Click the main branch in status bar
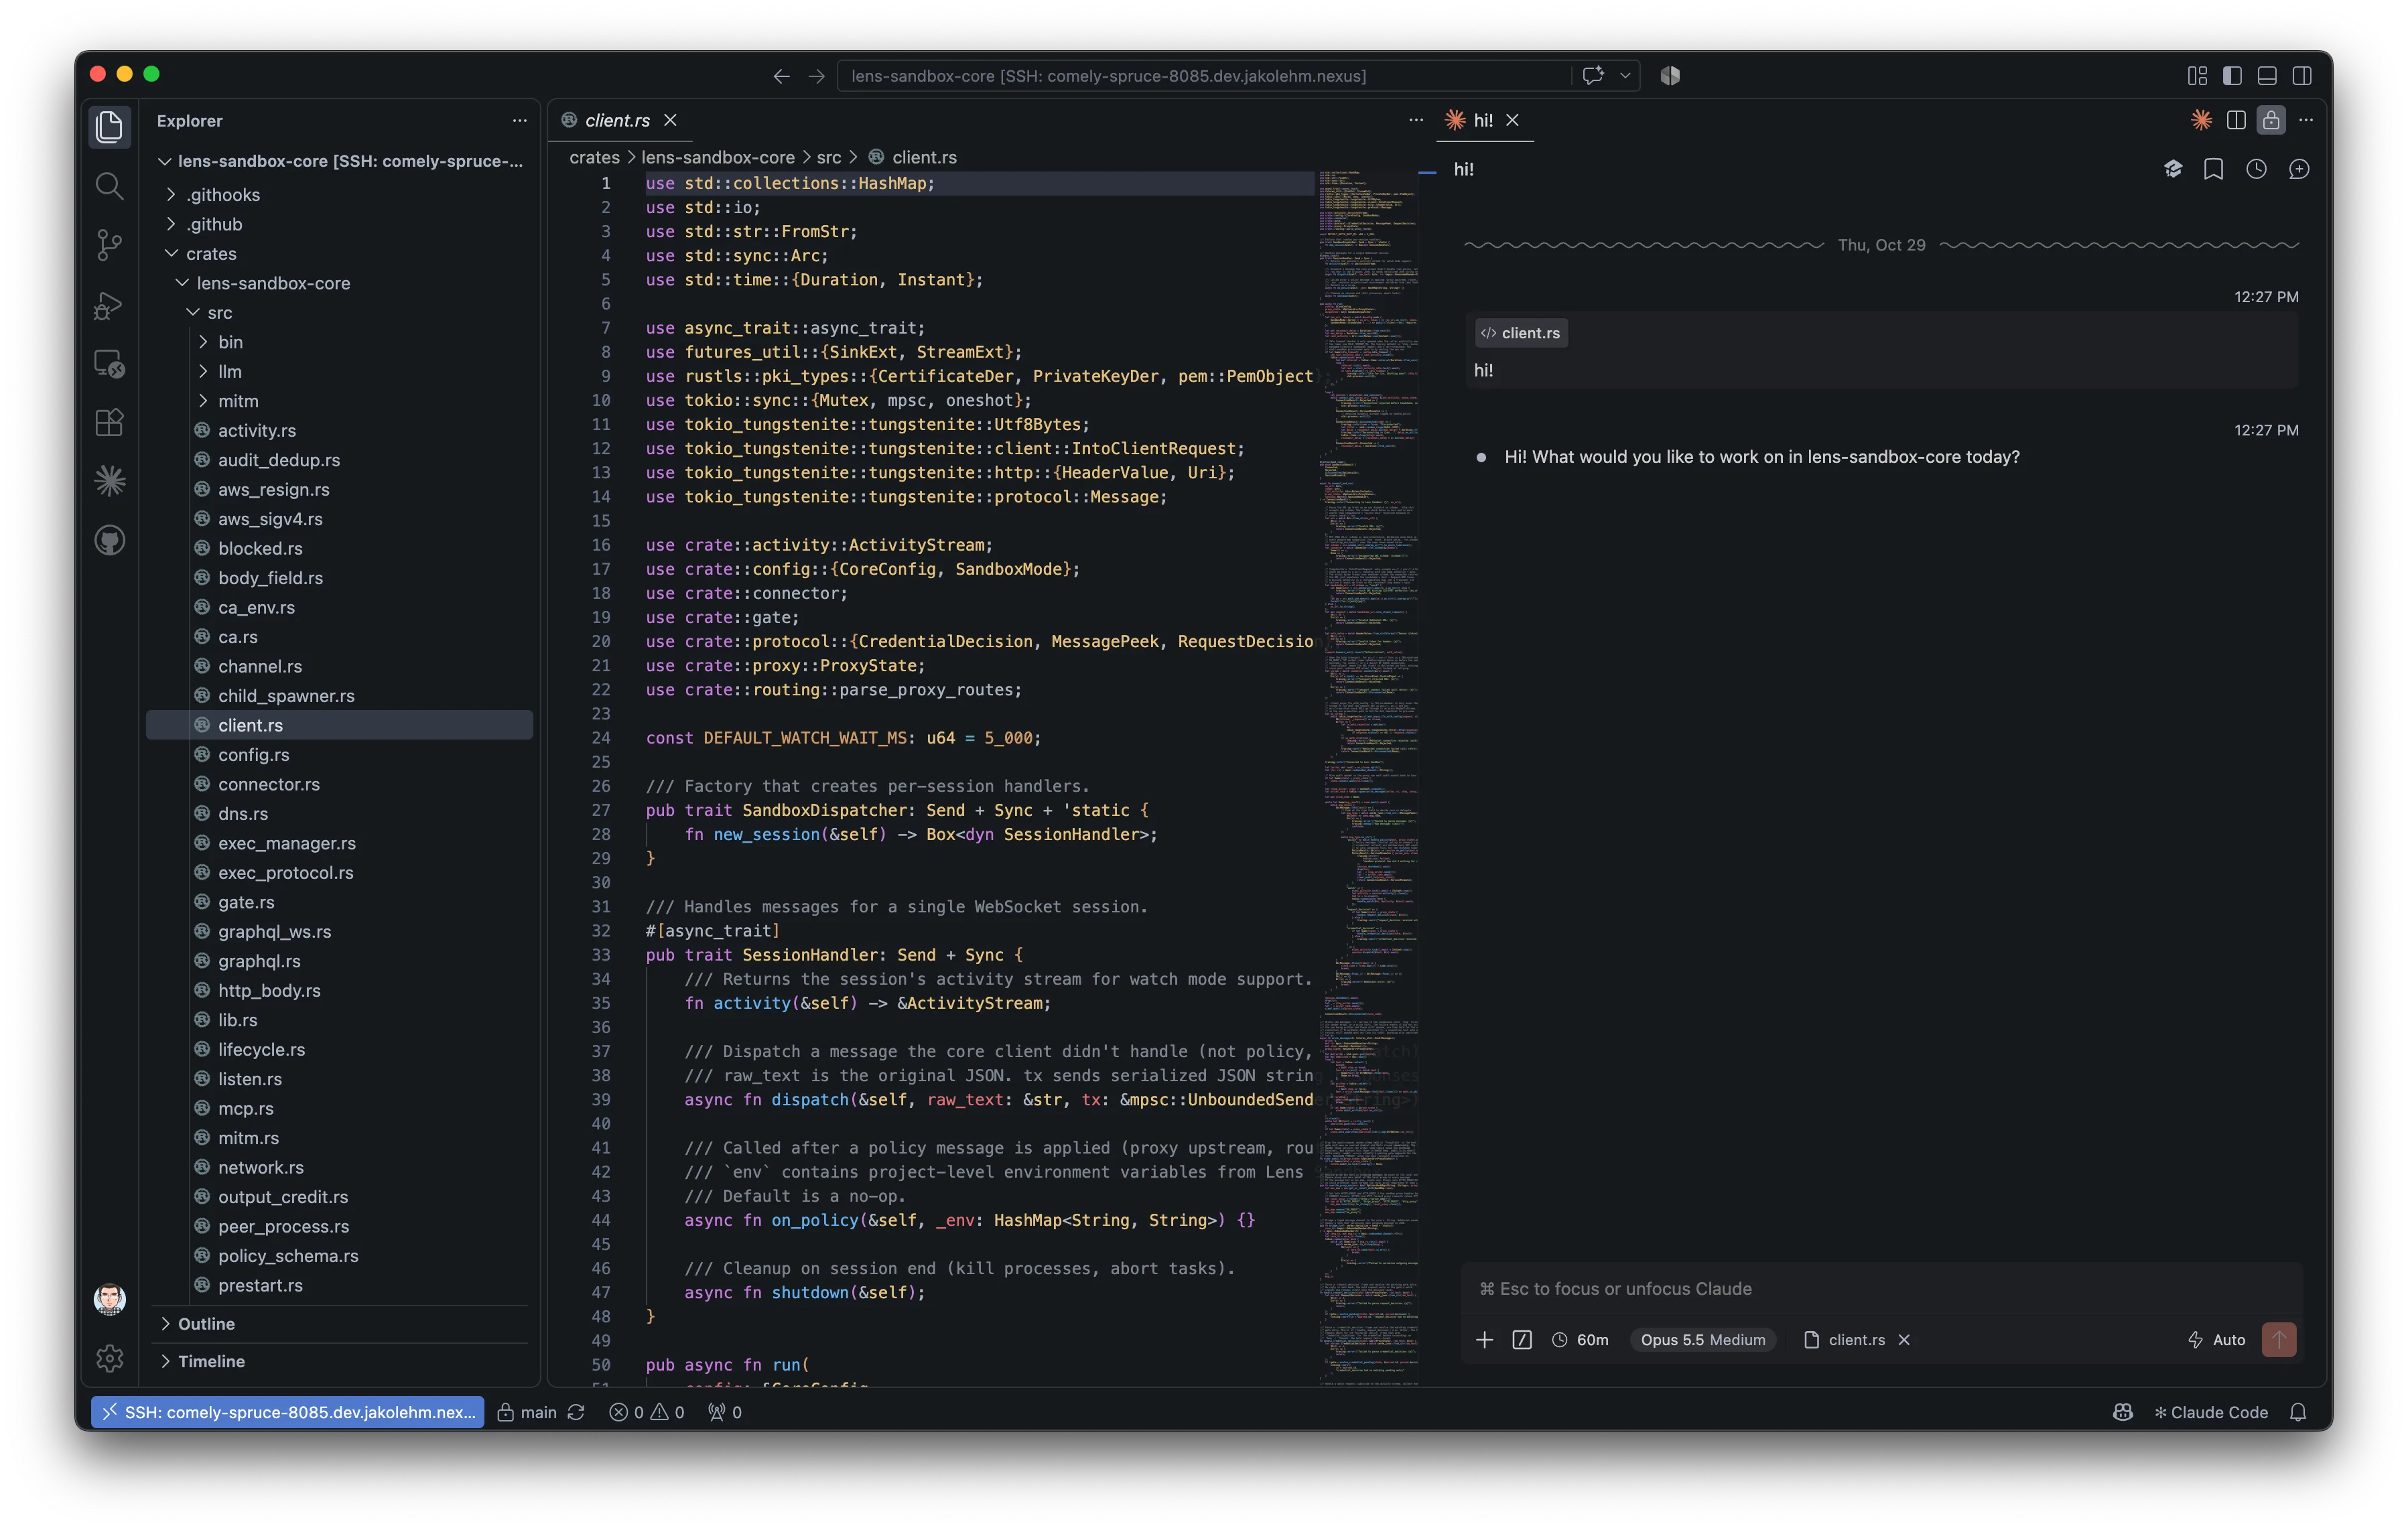This screenshot has width=2408, height=1530. coord(527,1412)
